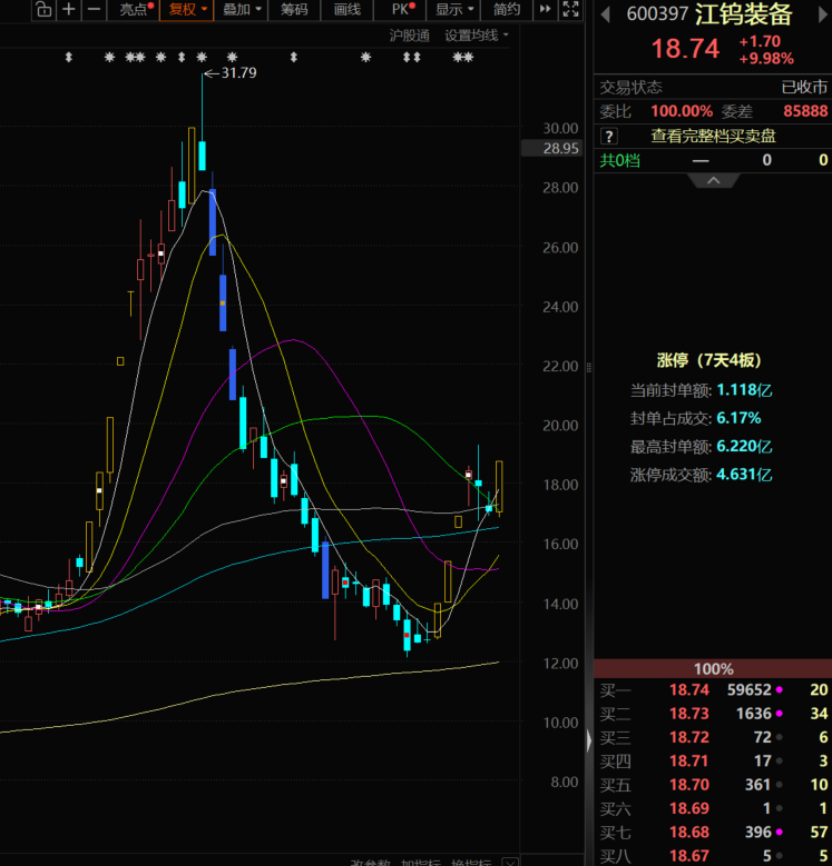Toggle the 亮点 highlights button
Viewport: 832px width, 866px height.
coord(134,9)
